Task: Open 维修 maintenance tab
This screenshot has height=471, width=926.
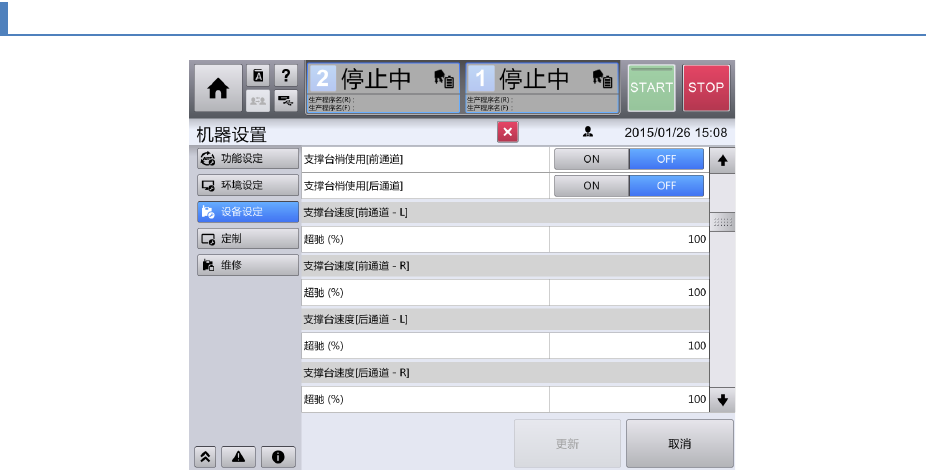Action: tap(248, 266)
